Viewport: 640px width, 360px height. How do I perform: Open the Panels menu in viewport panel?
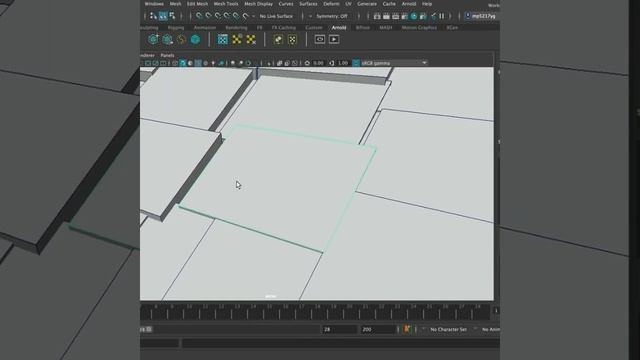coord(167,55)
